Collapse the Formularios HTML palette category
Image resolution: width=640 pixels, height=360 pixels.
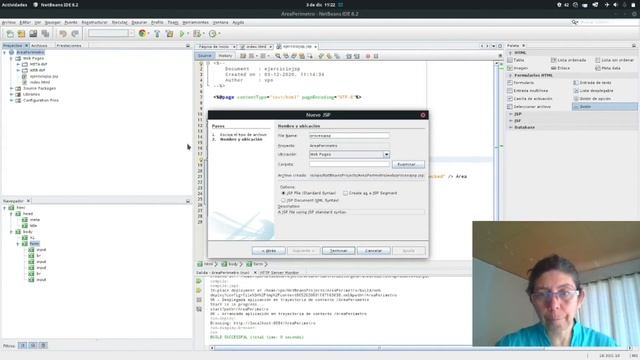tap(510, 76)
